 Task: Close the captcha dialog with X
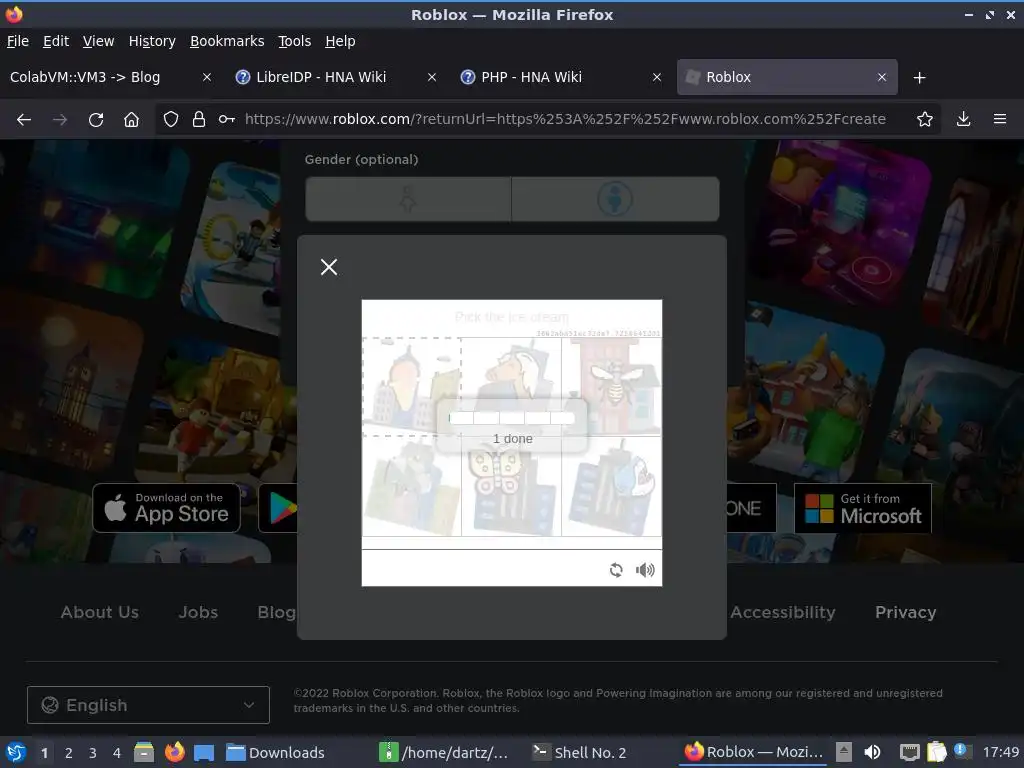point(329,266)
